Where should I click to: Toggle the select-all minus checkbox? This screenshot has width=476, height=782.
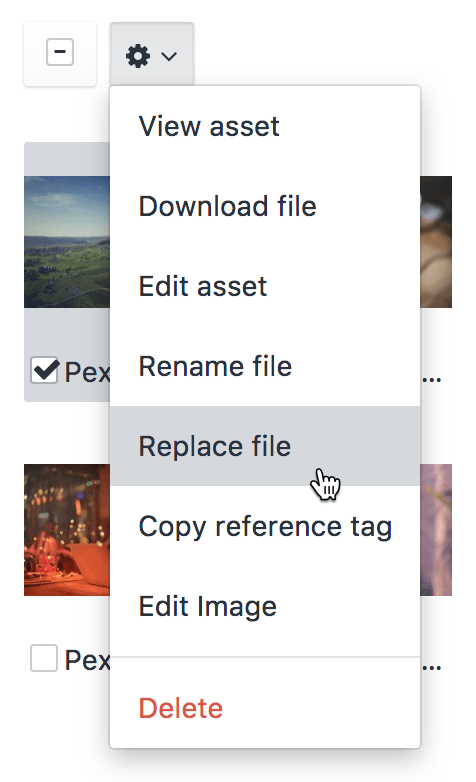[60, 52]
